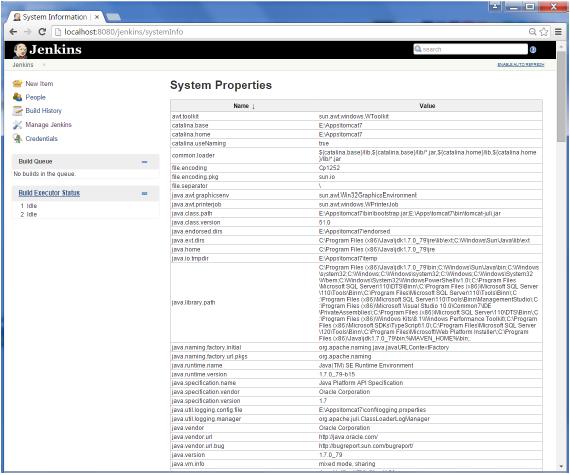Open the Credentials link
Image resolution: width=570 pixels, height=475 pixels.
point(41,138)
